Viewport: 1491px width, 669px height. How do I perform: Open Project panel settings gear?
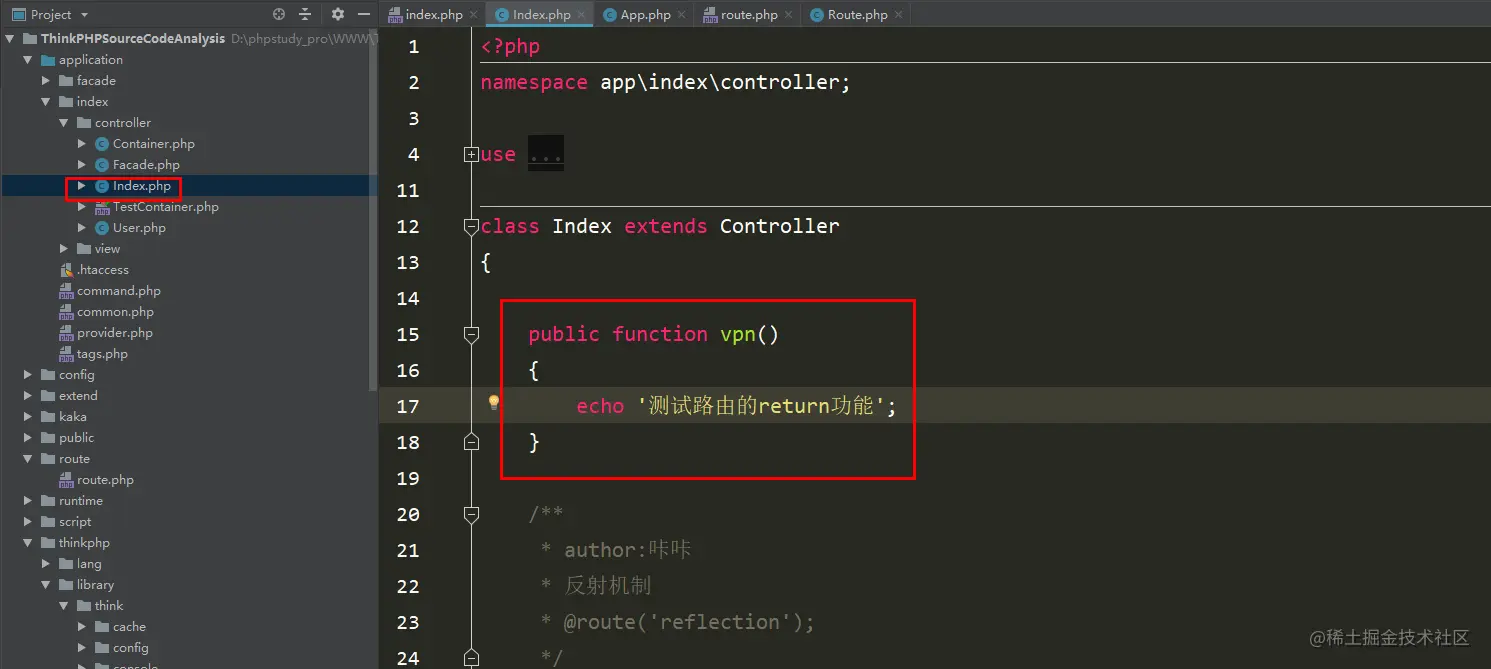[x=338, y=14]
